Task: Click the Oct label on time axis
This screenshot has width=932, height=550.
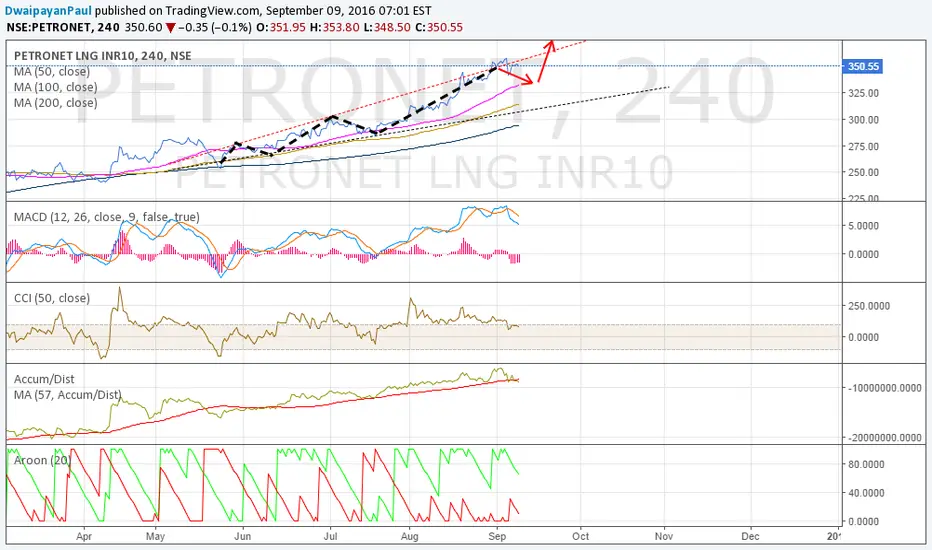Action: pyautogui.click(x=581, y=536)
